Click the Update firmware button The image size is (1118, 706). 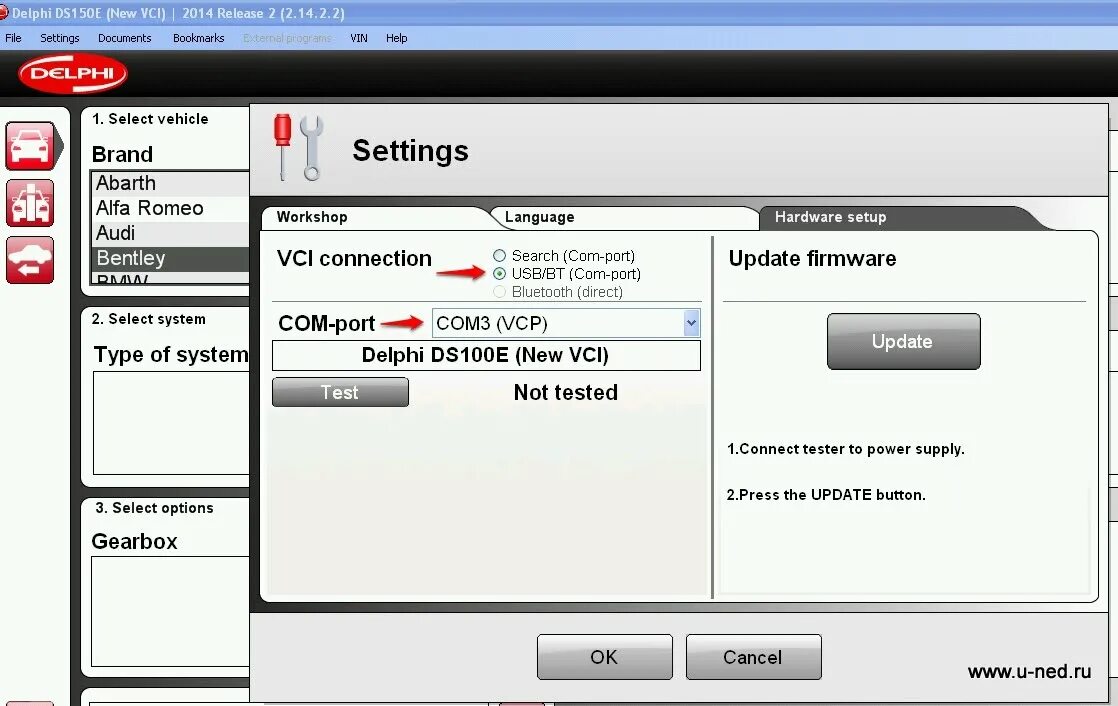click(x=903, y=342)
